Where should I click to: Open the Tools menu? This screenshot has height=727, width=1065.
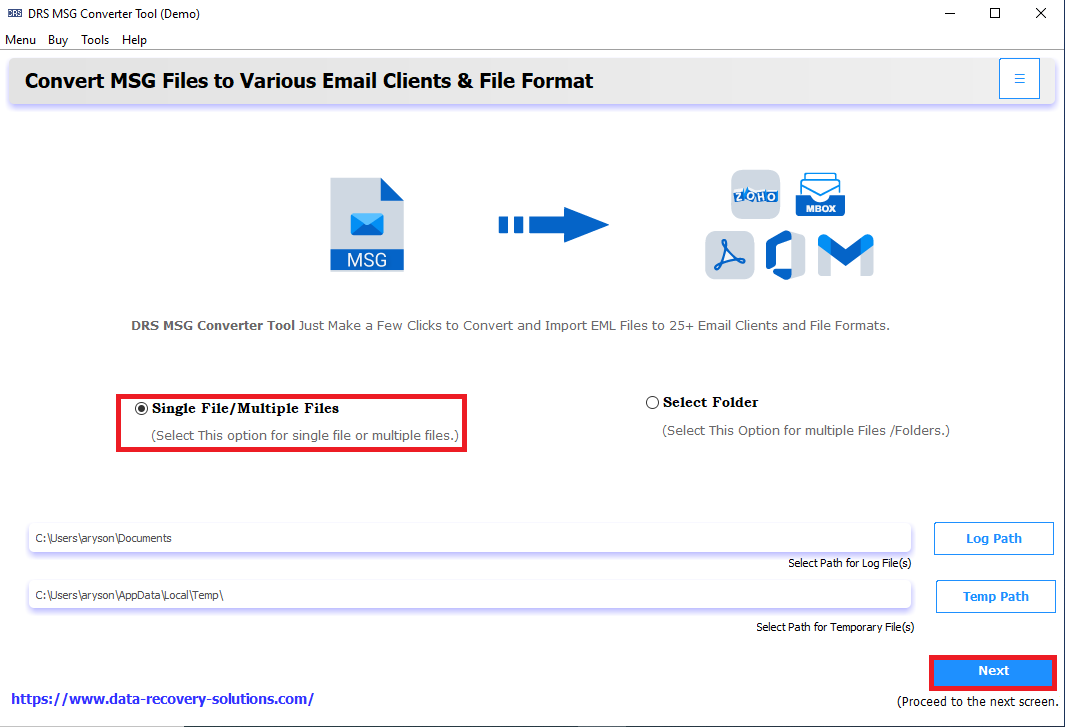(95, 40)
